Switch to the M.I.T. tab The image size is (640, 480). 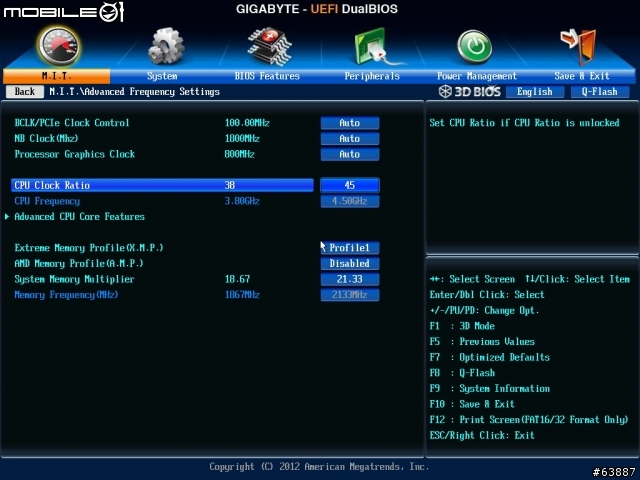tap(56, 76)
